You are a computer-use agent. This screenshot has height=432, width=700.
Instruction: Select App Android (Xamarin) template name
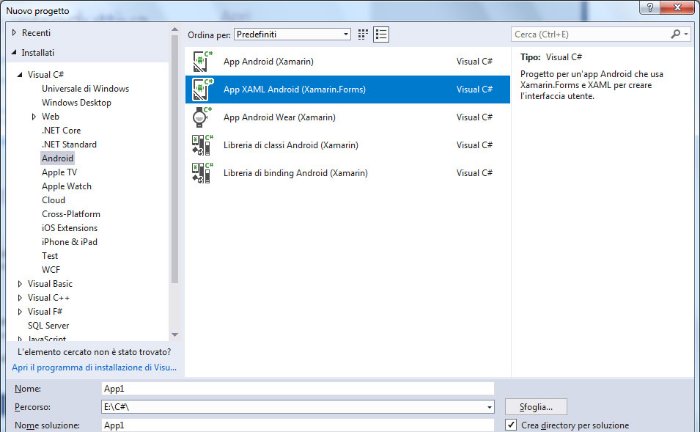click(268, 62)
